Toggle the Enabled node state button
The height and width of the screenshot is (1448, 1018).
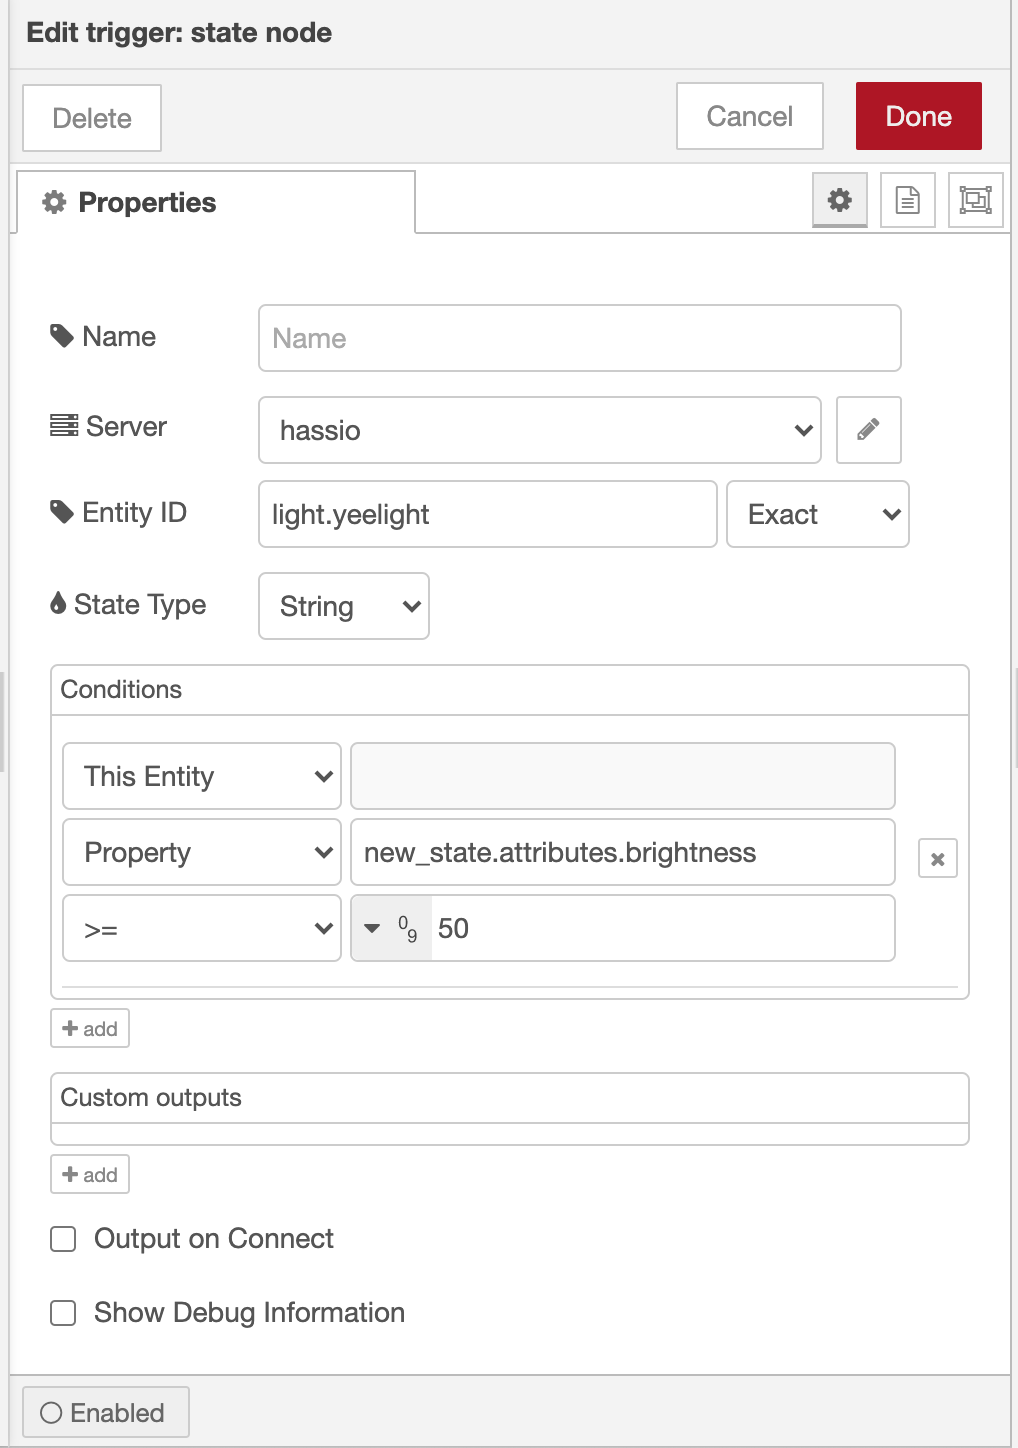[x=105, y=1412]
